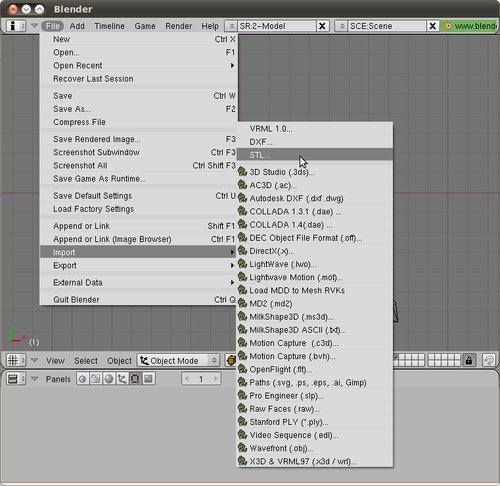The width and height of the screenshot is (500, 486).
Task: Collapse the Buttons window header menus triangle
Action: (34, 379)
